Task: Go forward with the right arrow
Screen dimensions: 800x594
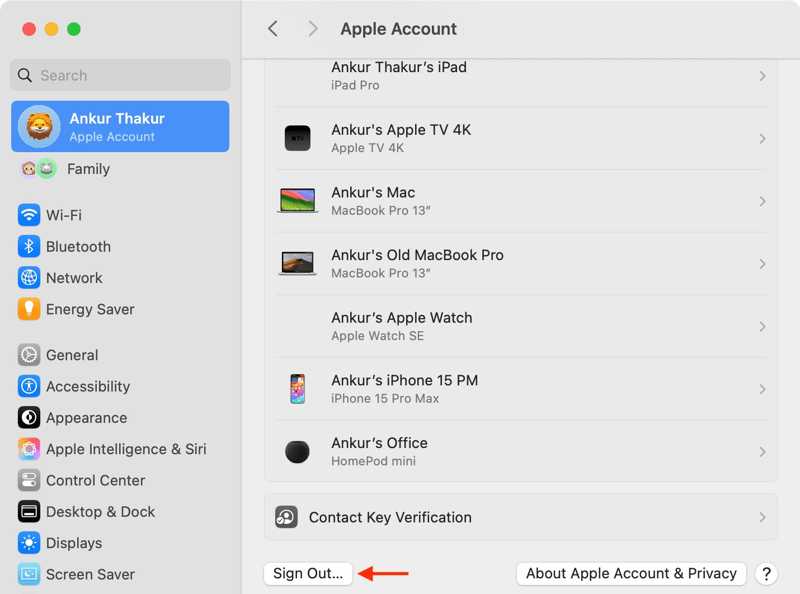Action: point(313,29)
